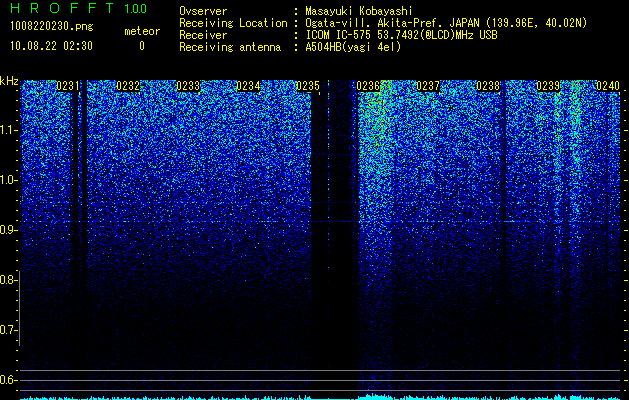
Task: Click the Receiver label
Action: click(x=203, y=35)
